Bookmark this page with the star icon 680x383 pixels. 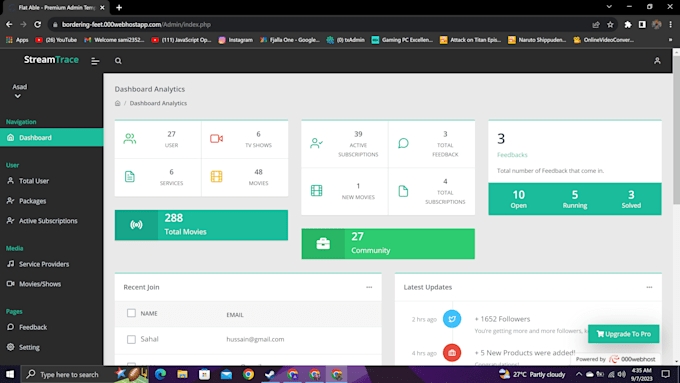[610, 25]
